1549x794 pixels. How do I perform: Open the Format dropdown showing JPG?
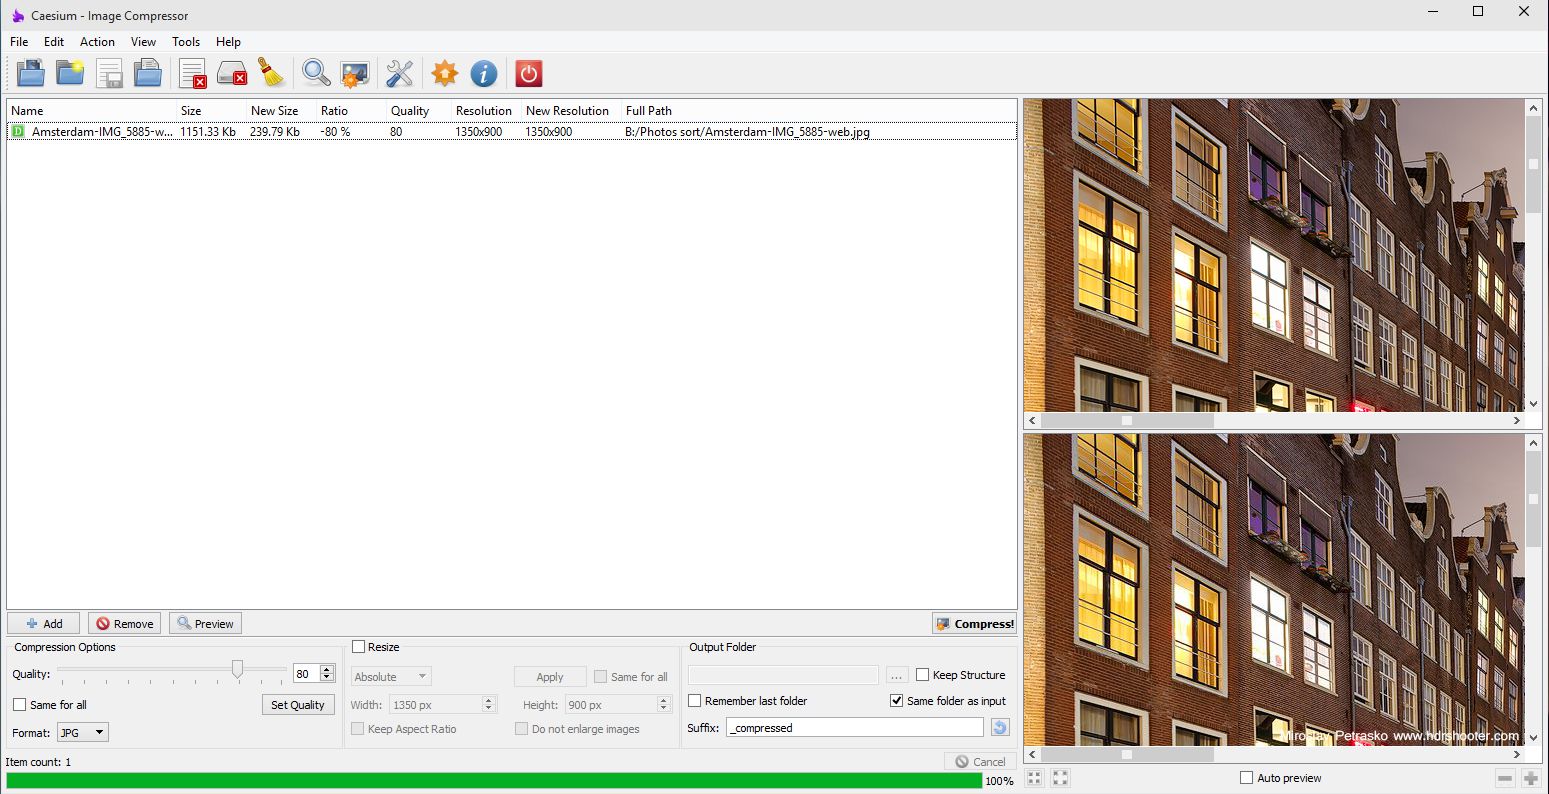click(x=82, y=732)
